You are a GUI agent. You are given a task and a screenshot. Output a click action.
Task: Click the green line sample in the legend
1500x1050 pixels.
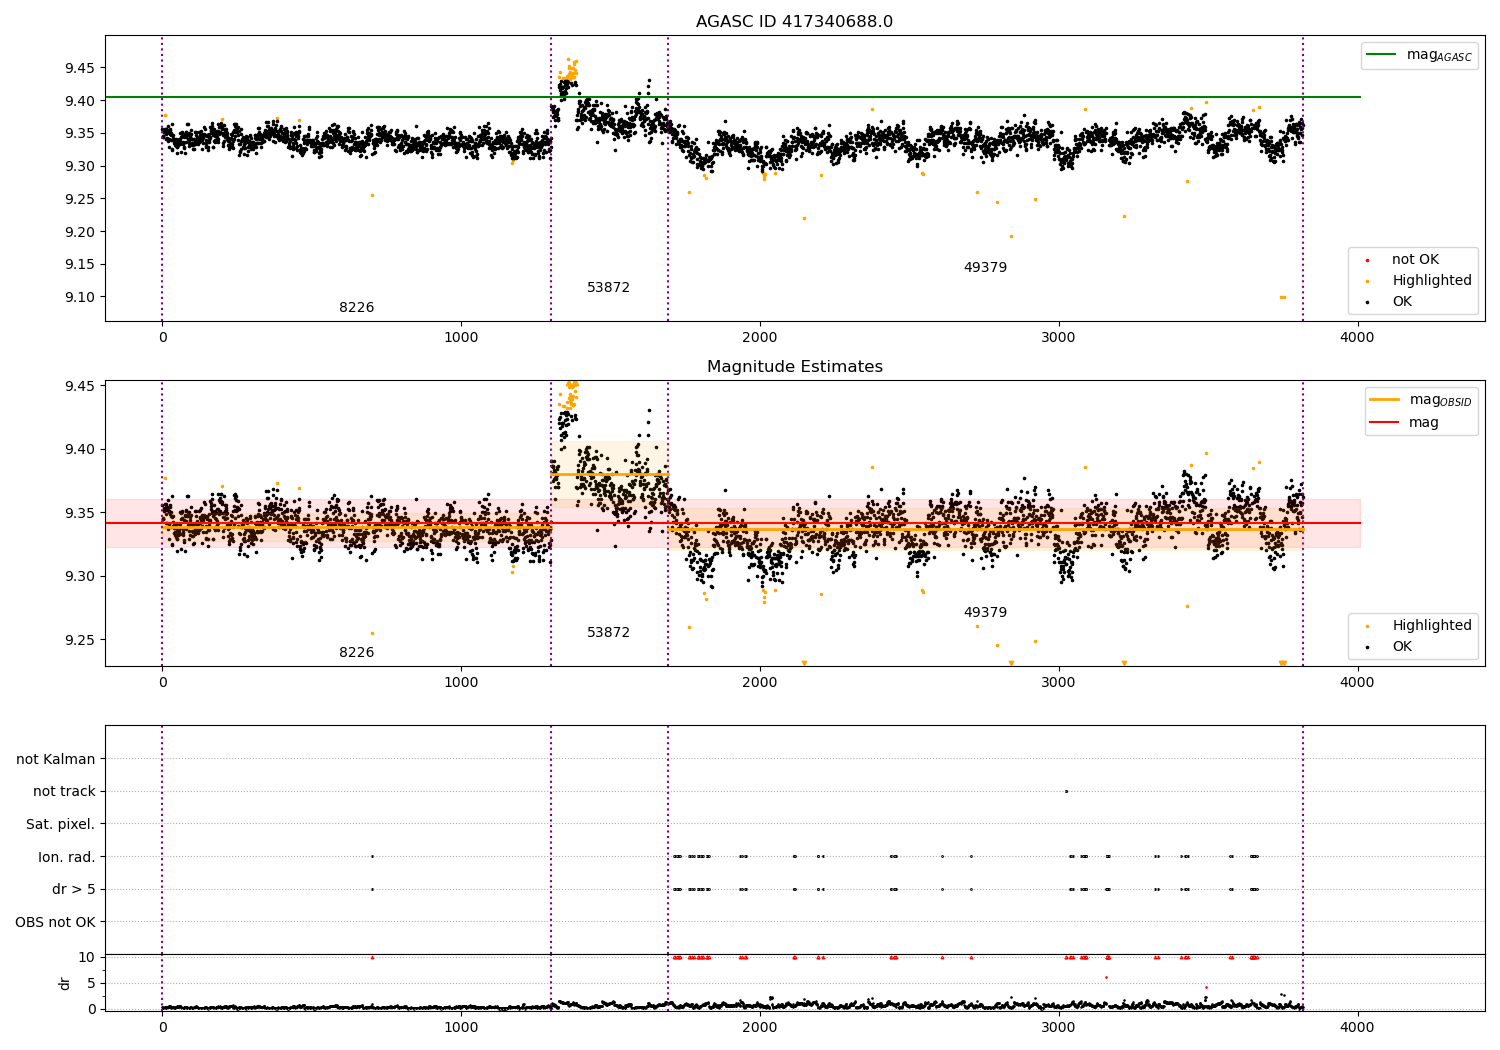click(1383, 55)
